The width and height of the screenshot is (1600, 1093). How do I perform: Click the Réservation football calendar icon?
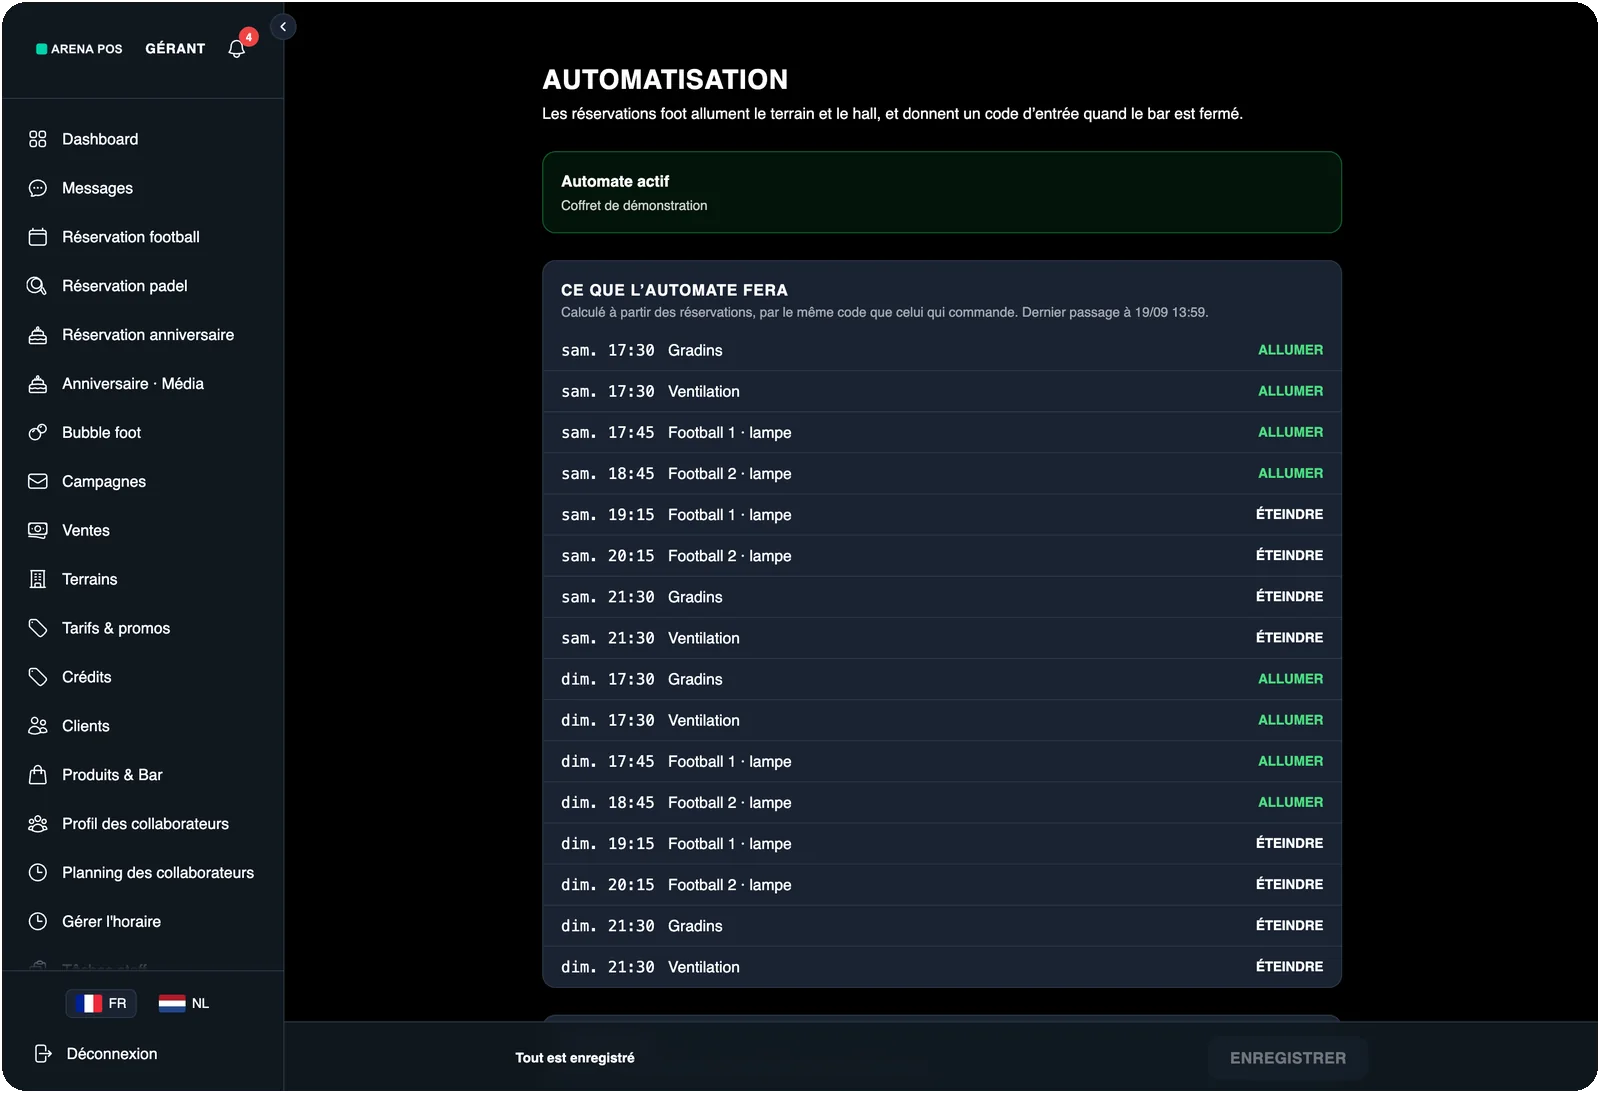pyautogui.click(x=38, y=237)
